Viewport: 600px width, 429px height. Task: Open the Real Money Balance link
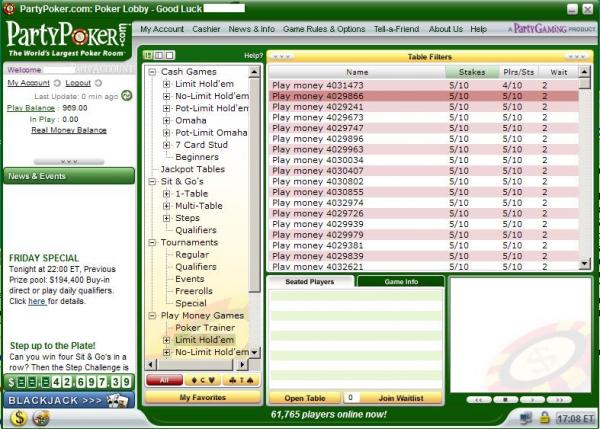pyautogui.click(x=69, y=130)
